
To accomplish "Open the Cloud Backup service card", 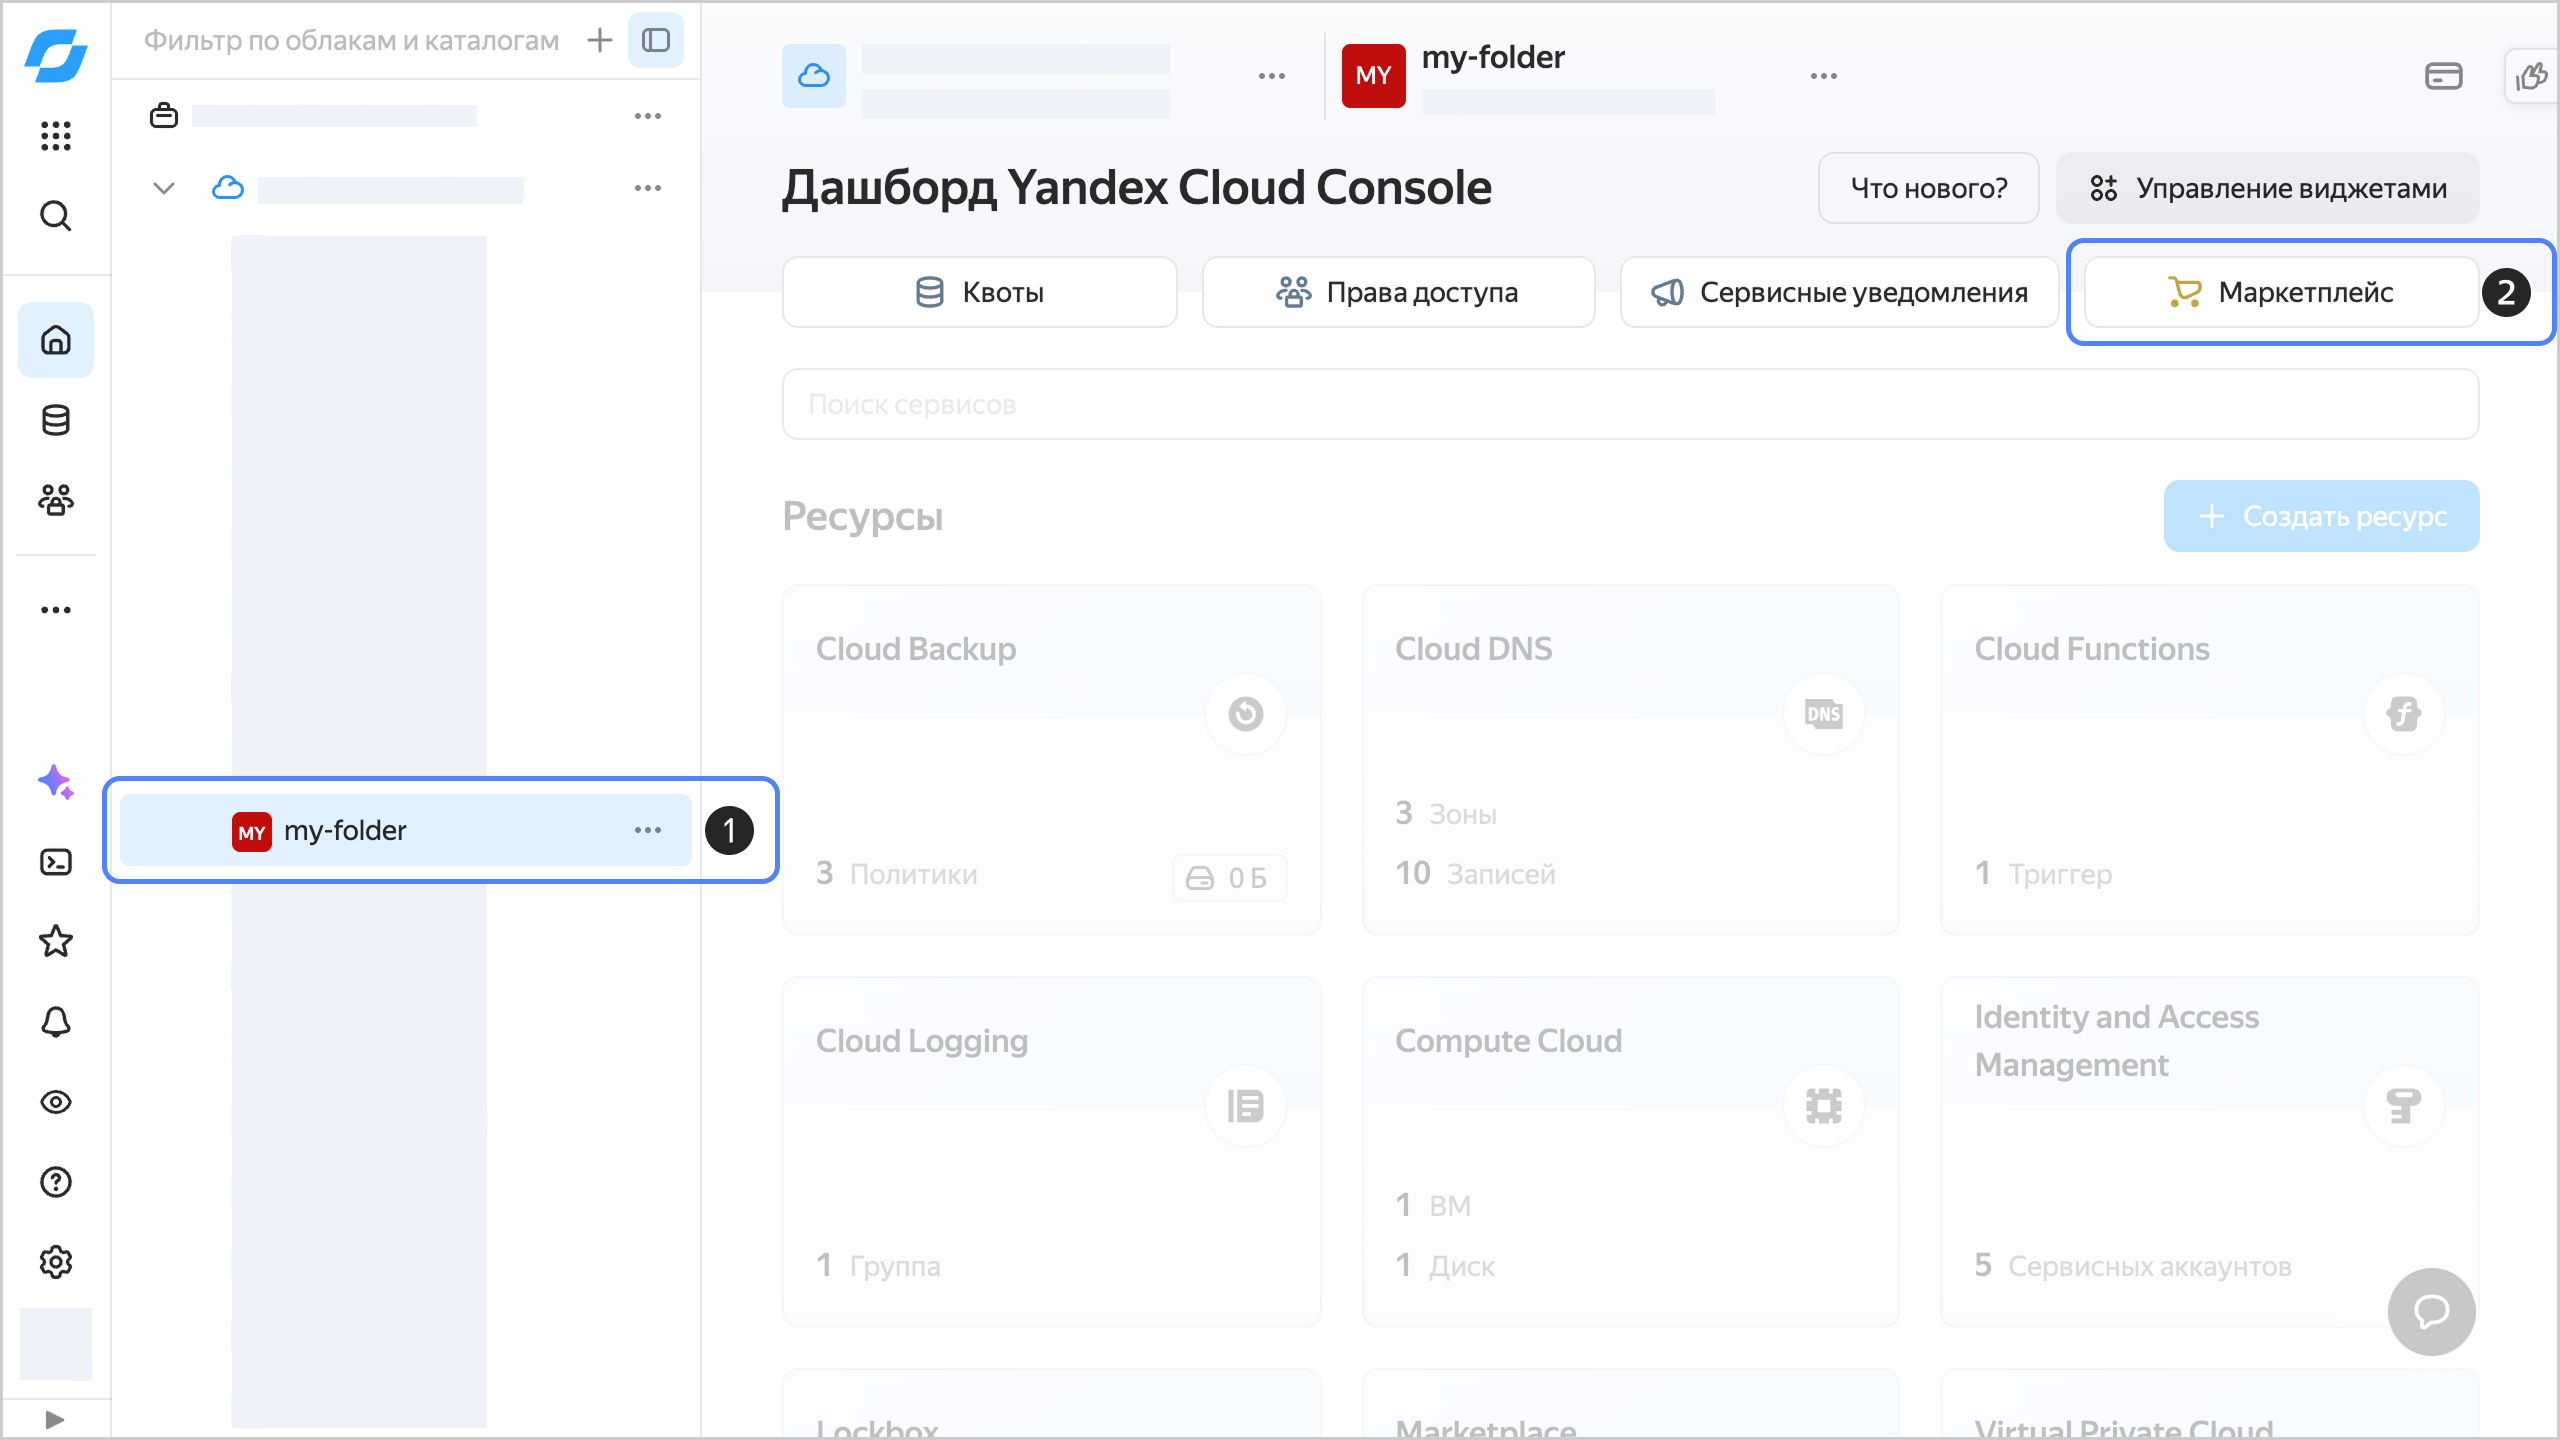I will coord(1052,760).
